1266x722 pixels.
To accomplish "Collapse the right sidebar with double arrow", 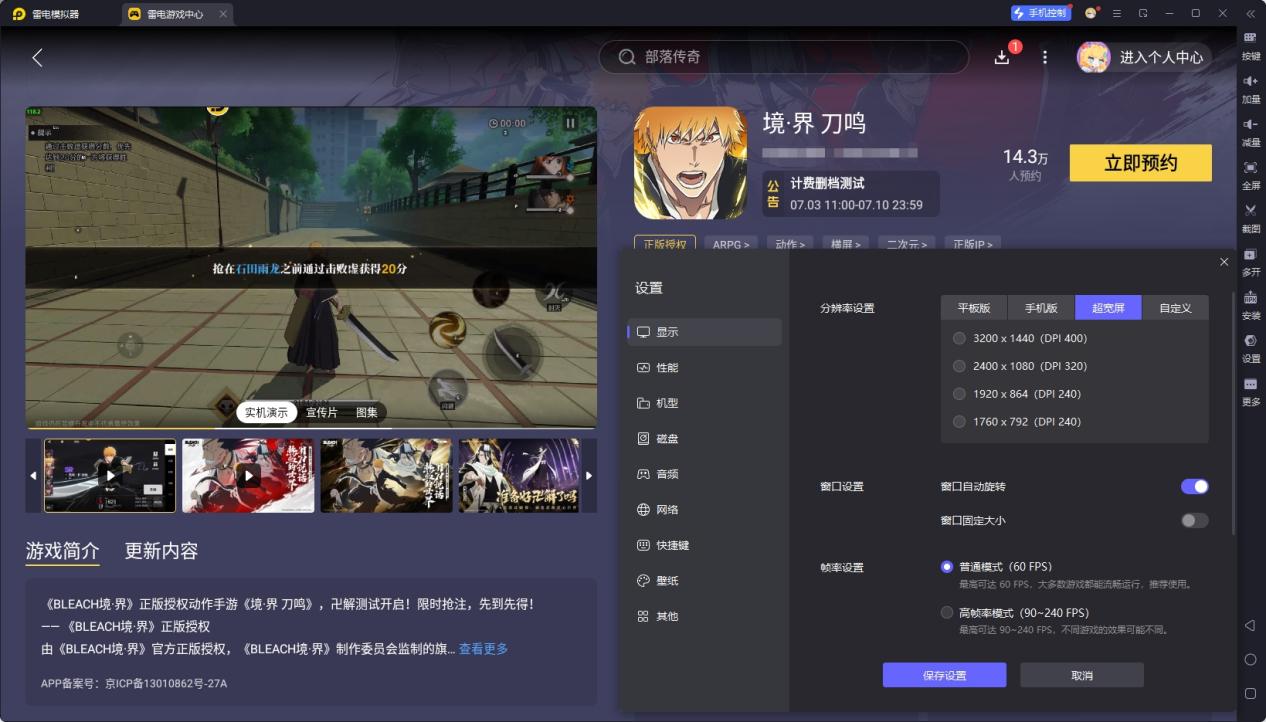I will click(x=1250, y=13).
